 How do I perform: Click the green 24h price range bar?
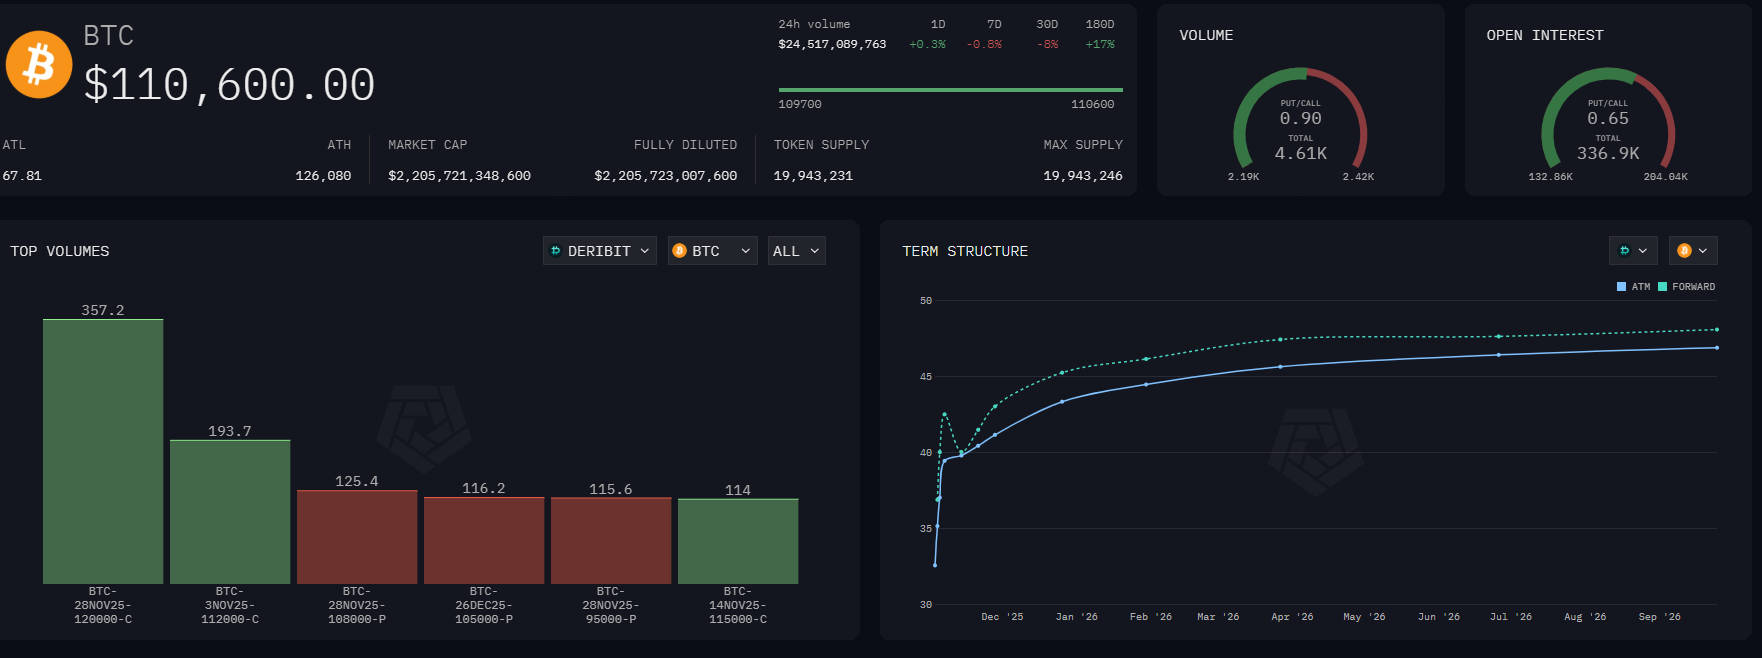(950, 90)
